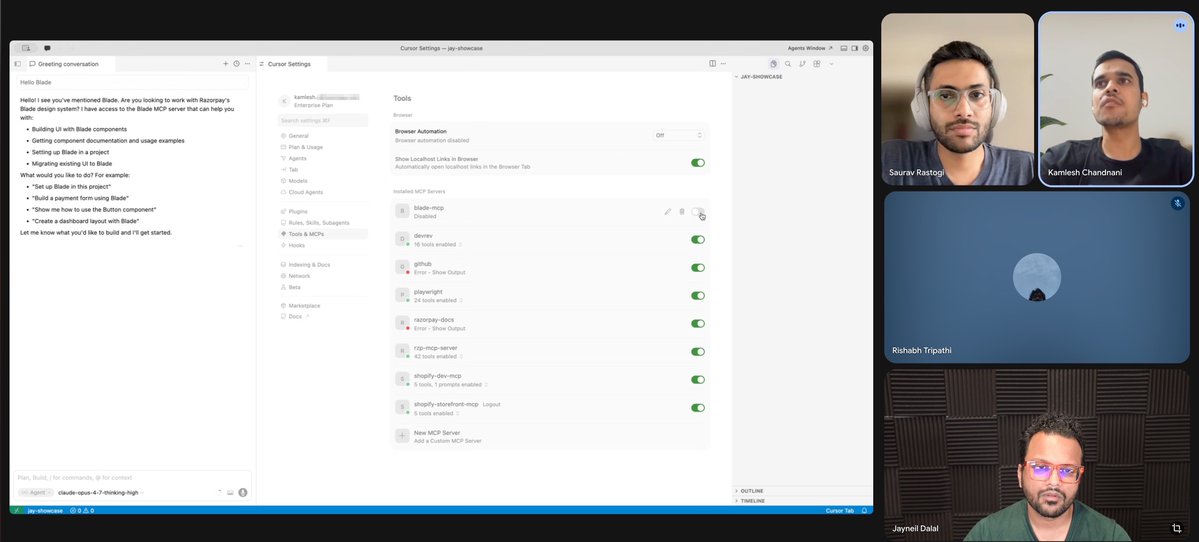Click microphone voice input button
This screenshot has height=542, width=1199.
pos(243,493)
